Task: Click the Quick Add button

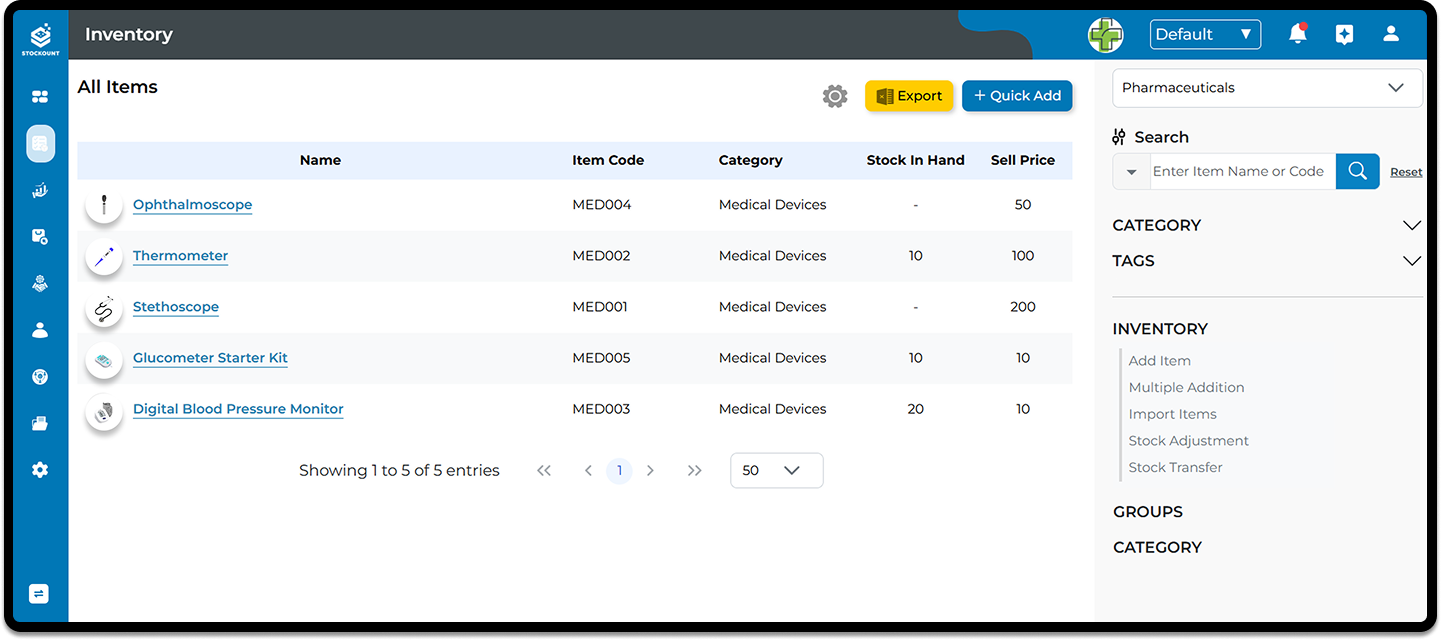Action: (1017, 96)
